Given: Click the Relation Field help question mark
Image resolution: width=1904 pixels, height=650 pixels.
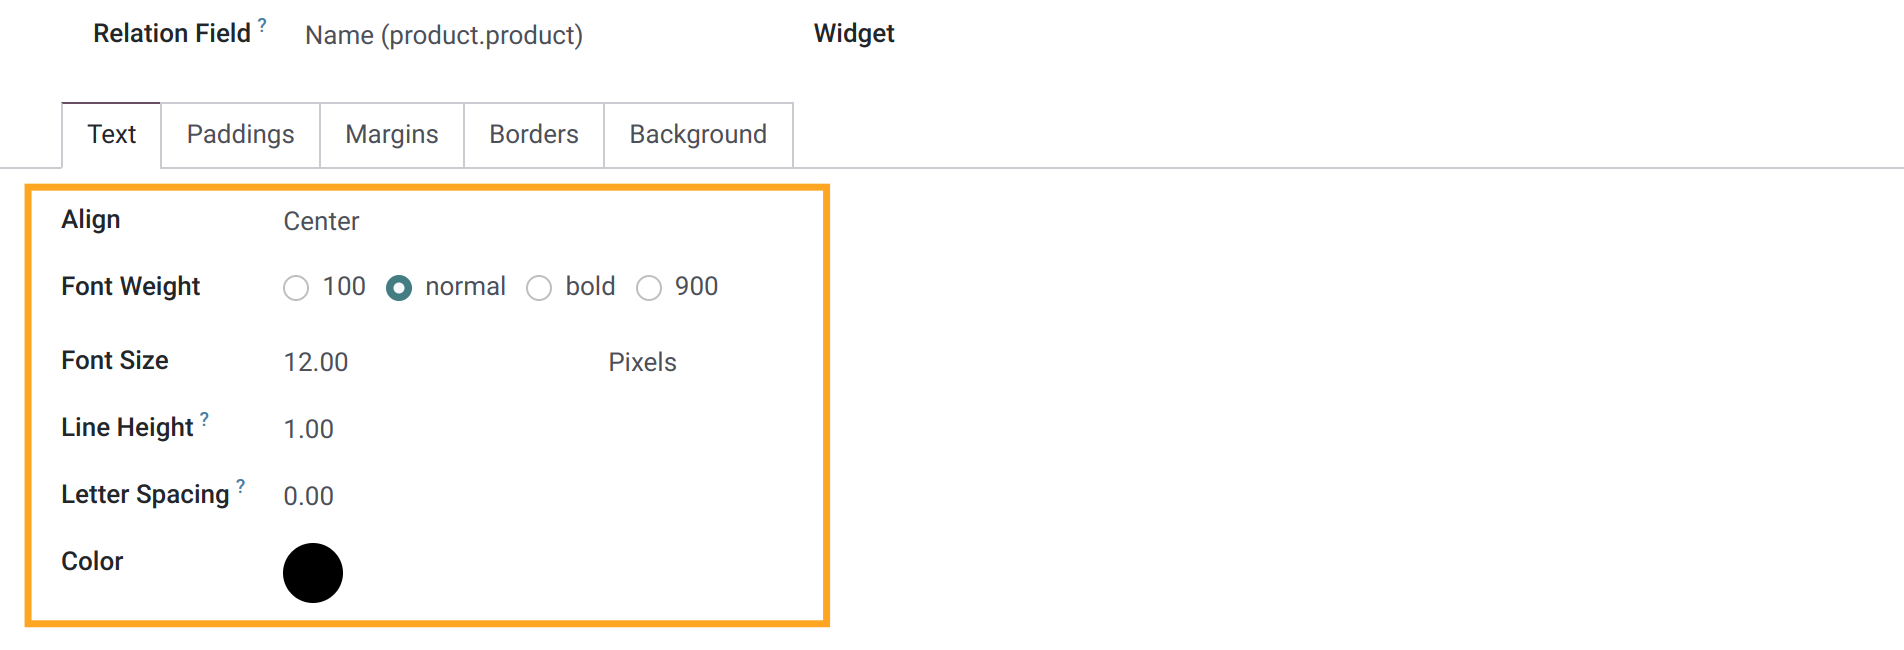Looking at the screenshot, I should coord(262,24).
